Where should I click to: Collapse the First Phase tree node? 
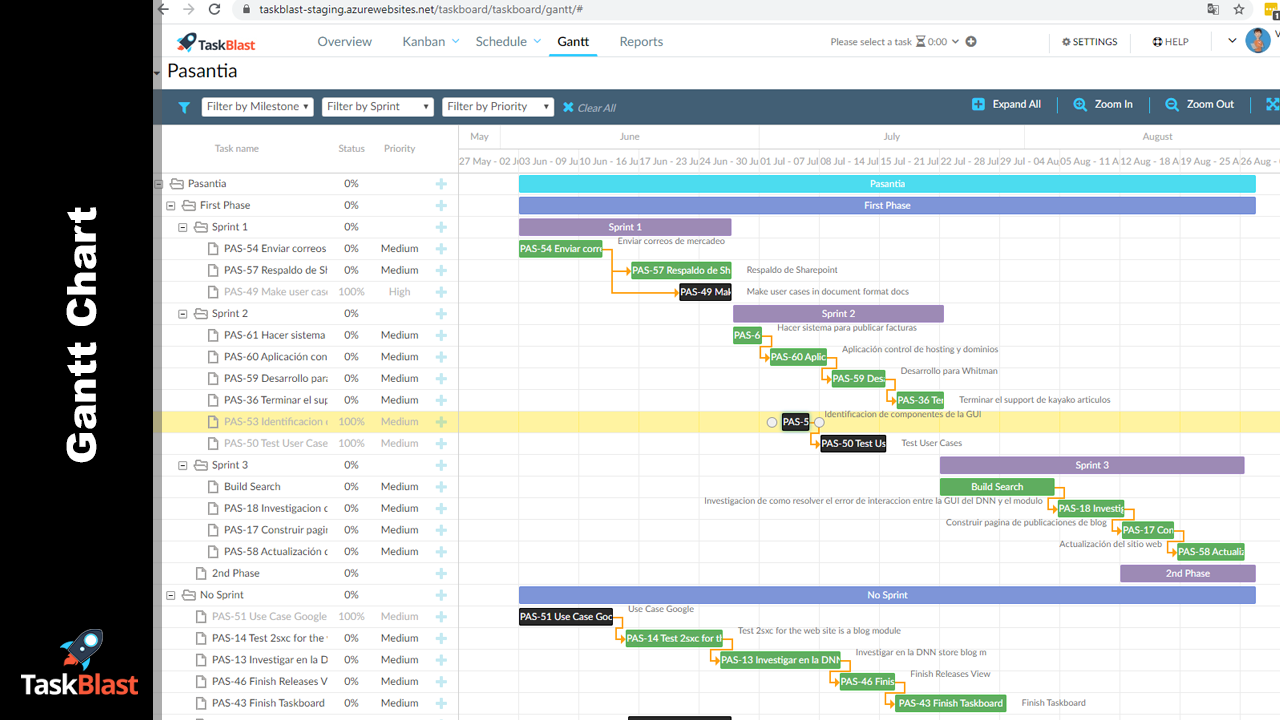pos(171,205)
